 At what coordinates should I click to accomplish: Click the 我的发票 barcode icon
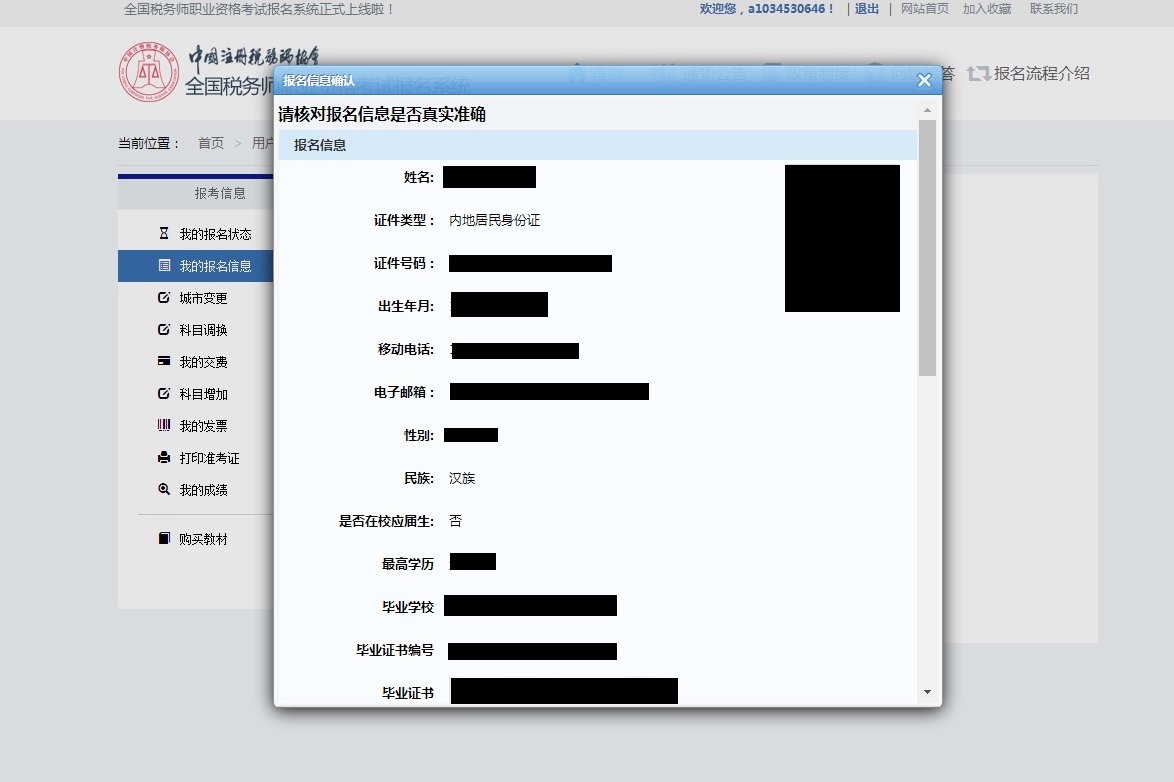164,425
